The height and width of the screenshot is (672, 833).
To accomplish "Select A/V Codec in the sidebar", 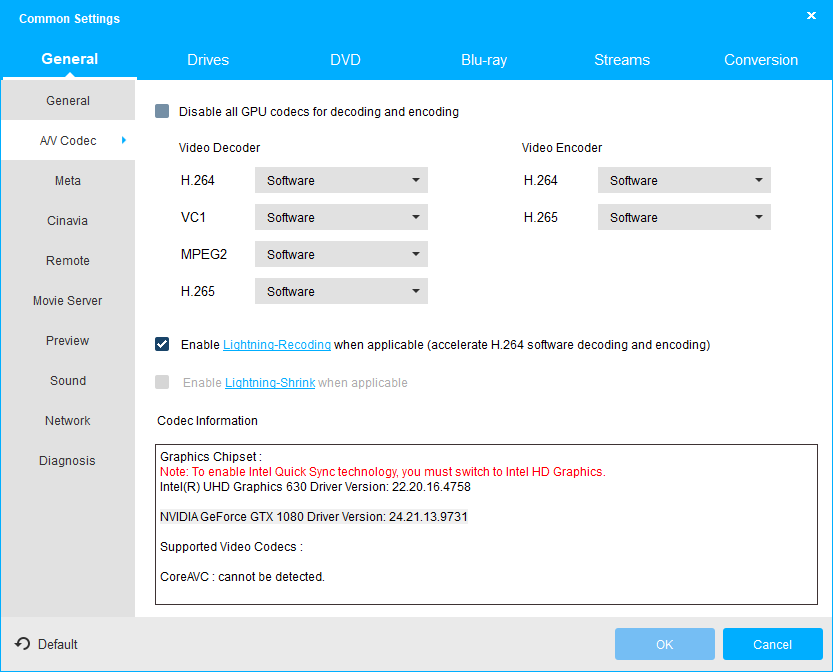I will click(x=68, y=140).
